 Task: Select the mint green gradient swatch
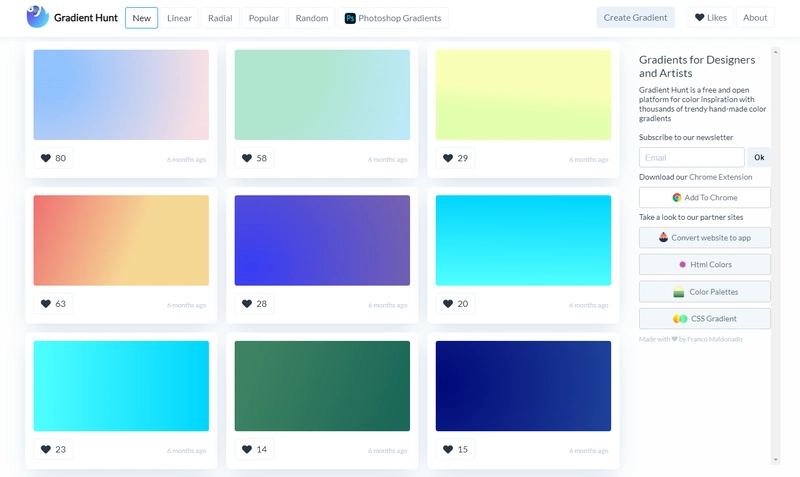[322, 95]
